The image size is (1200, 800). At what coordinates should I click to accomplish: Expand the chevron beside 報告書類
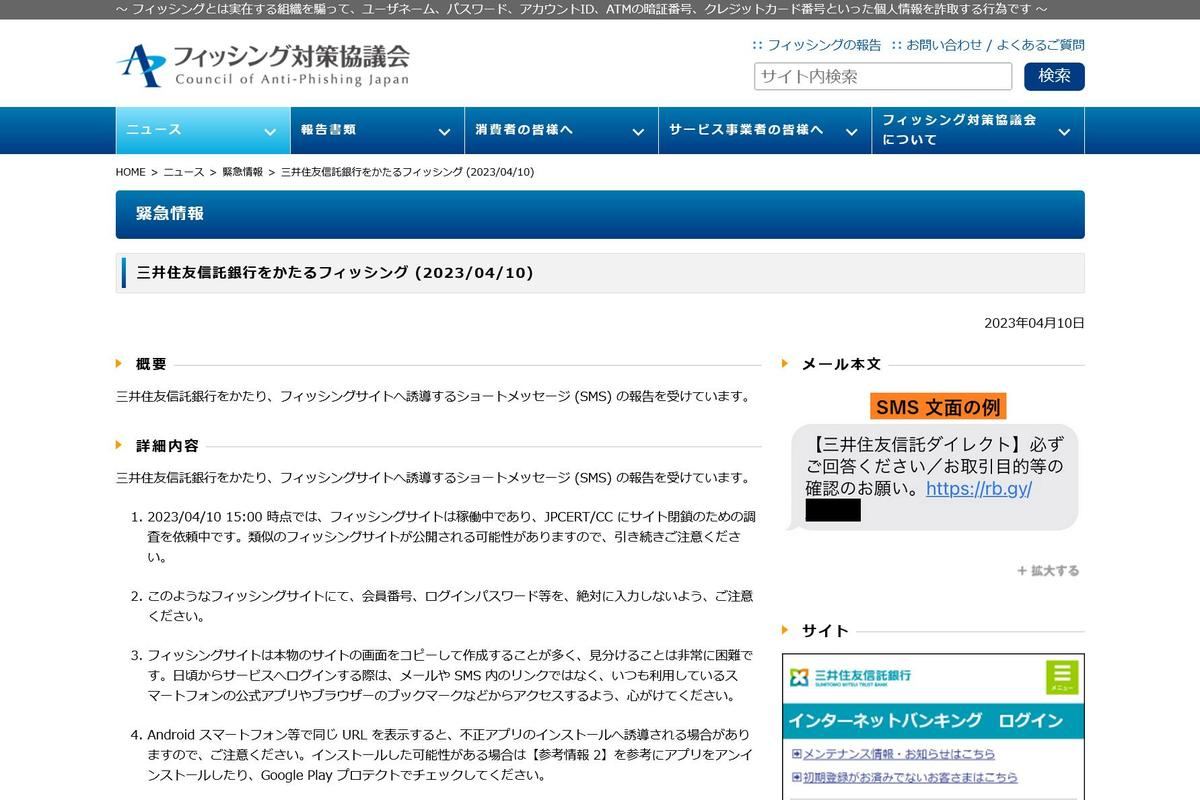[x=444, y=132]
